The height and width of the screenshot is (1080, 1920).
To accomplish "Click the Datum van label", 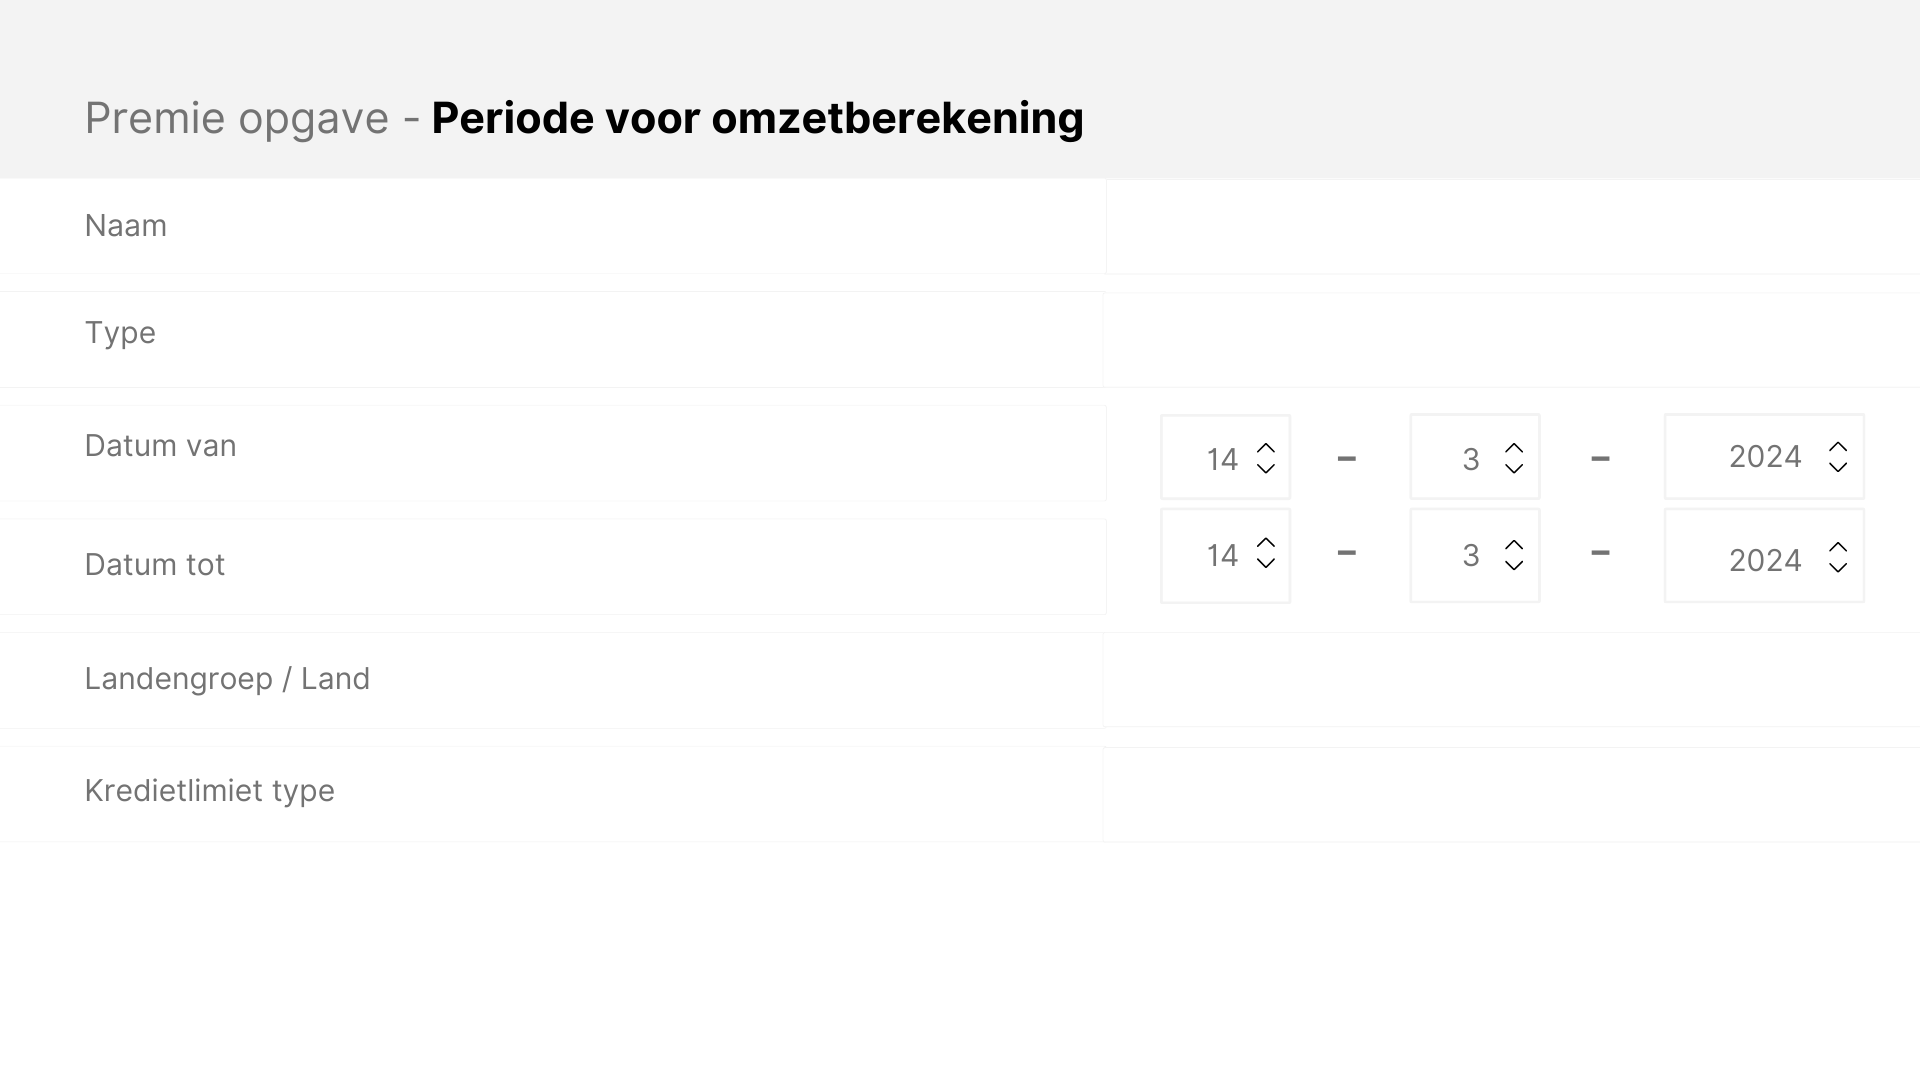I will click(160, 446).
